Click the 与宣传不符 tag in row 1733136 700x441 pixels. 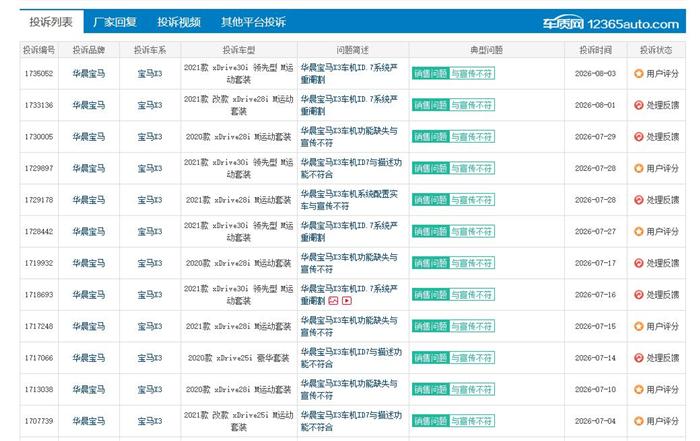point(471,105)
